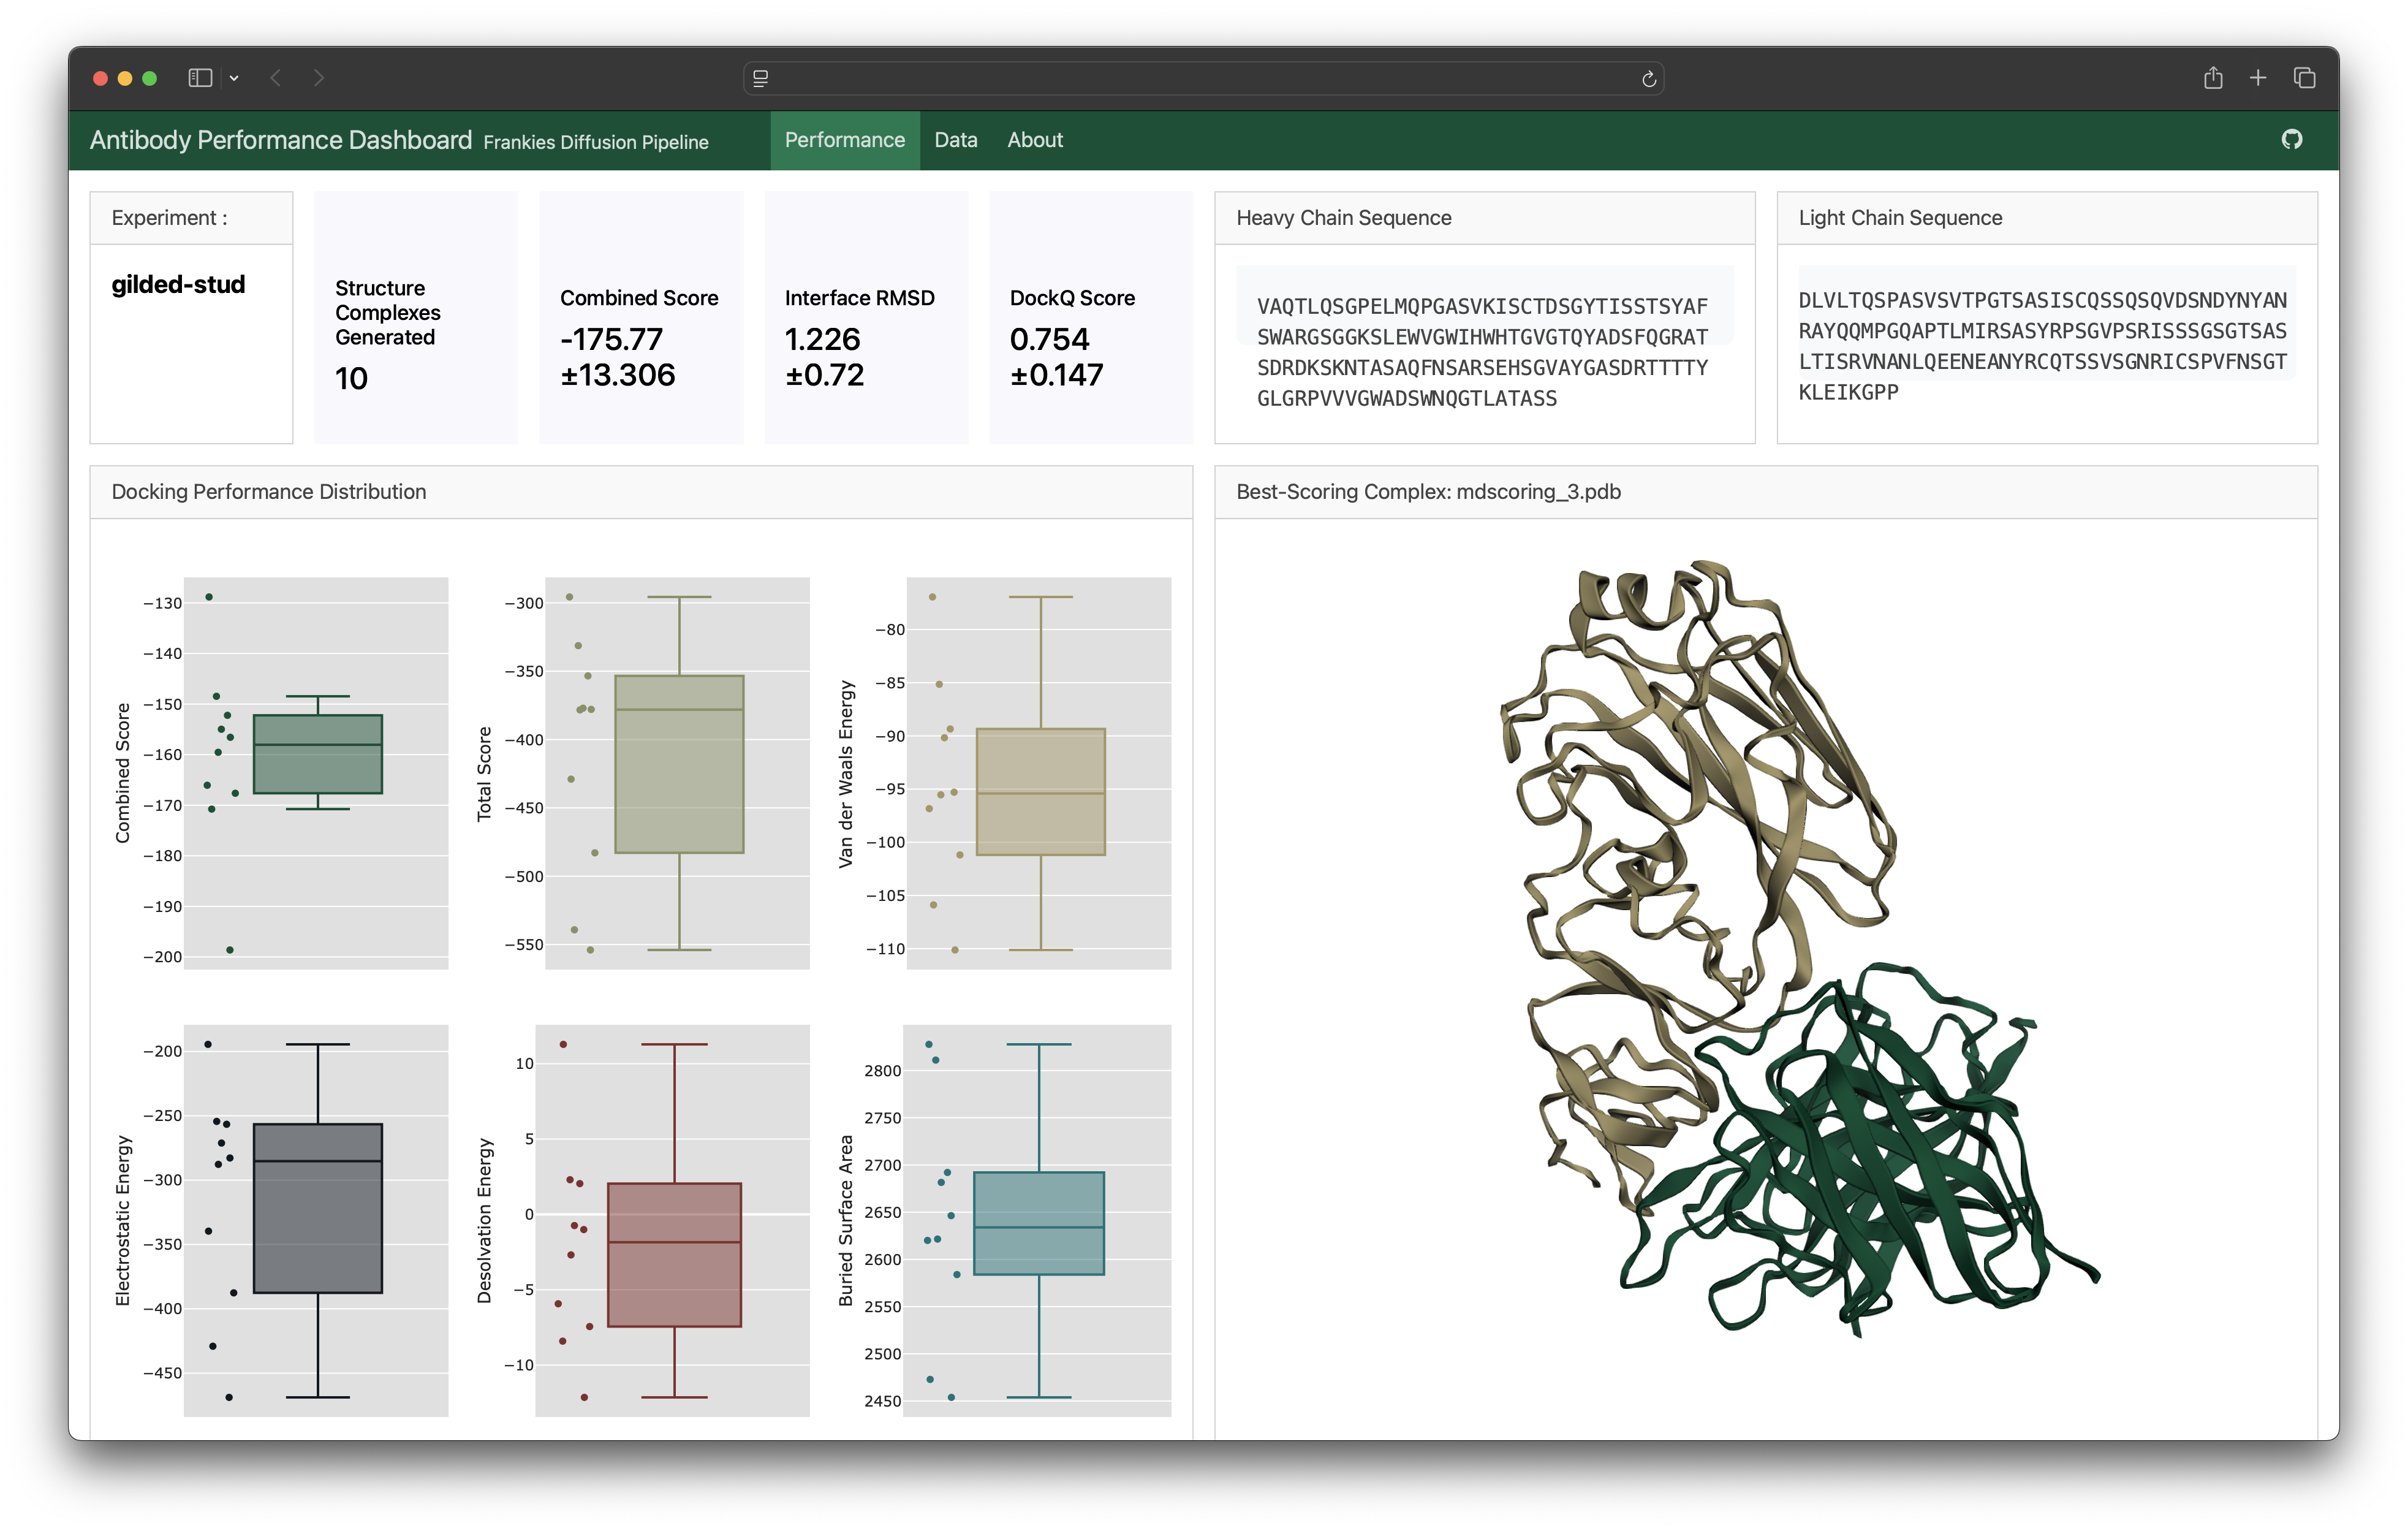Open the About tab
The width and height of the screenshot is (2408, 1531).
click(1034, 140)
